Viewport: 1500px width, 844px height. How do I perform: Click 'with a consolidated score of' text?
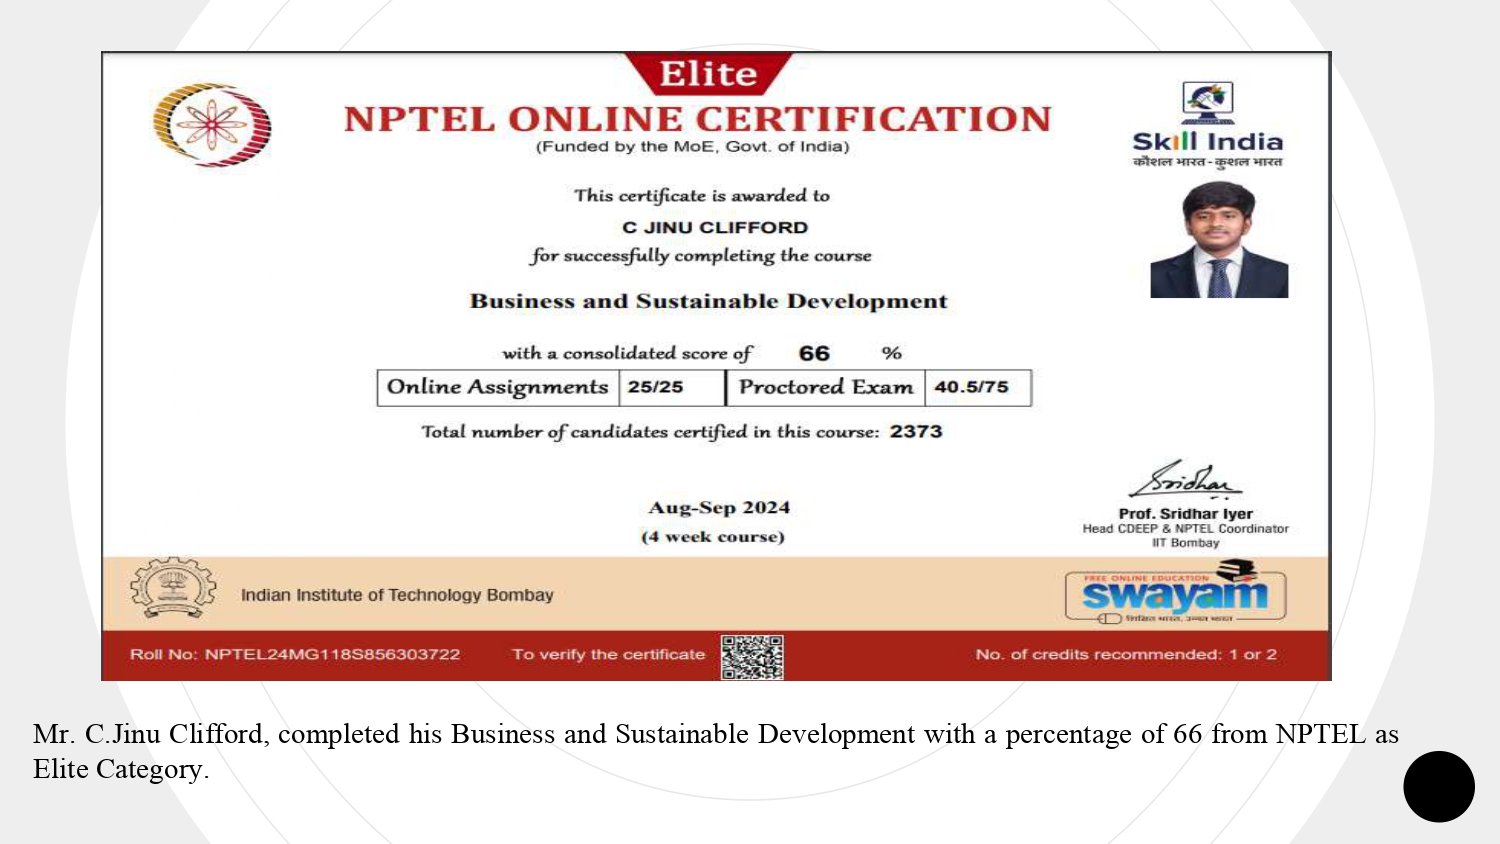(x=626, y=353)
